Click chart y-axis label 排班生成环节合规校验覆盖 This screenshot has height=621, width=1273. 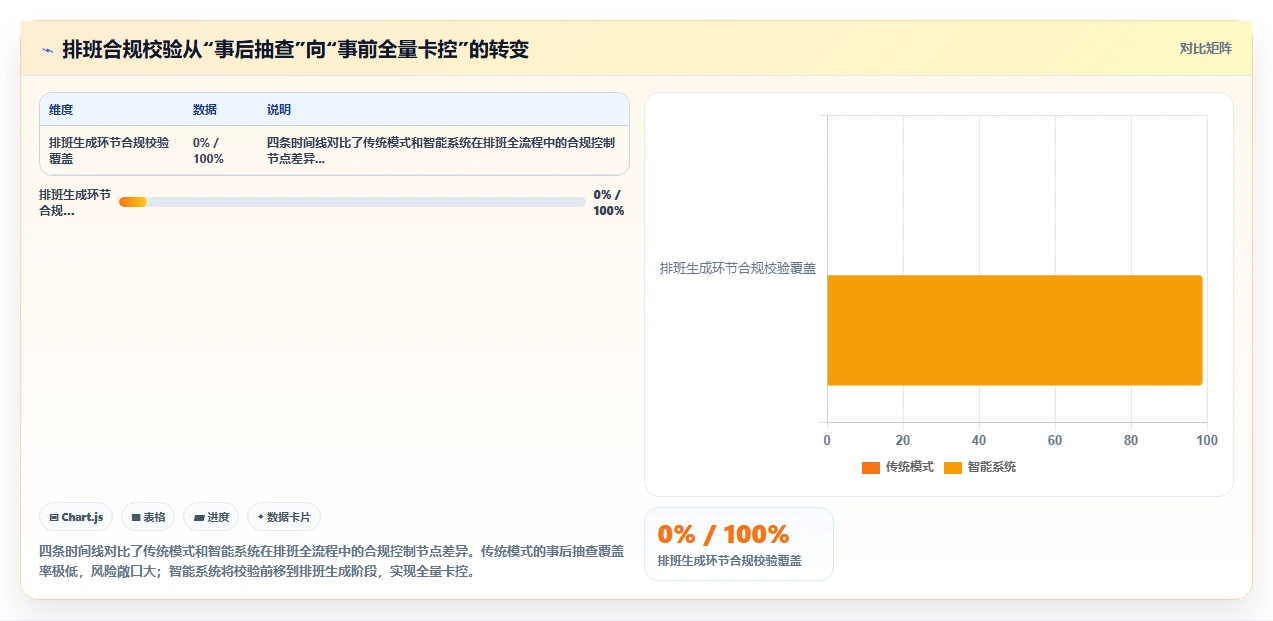click(x=738, y=268)
